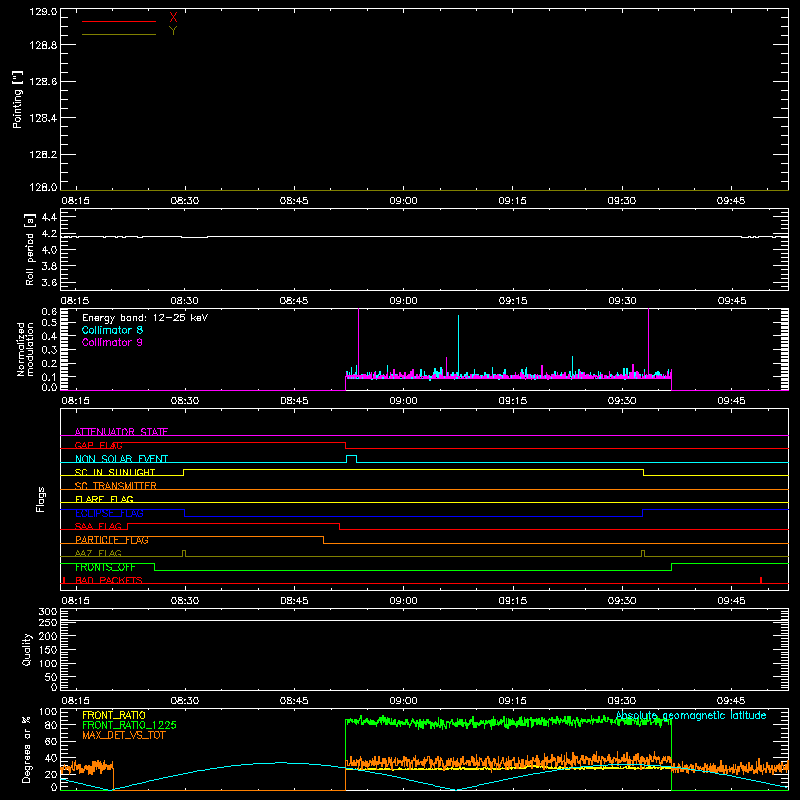Click the 4.4 tick on Roll period axis
The width and height of the screenshot is (800, 800).
[49, 217]
